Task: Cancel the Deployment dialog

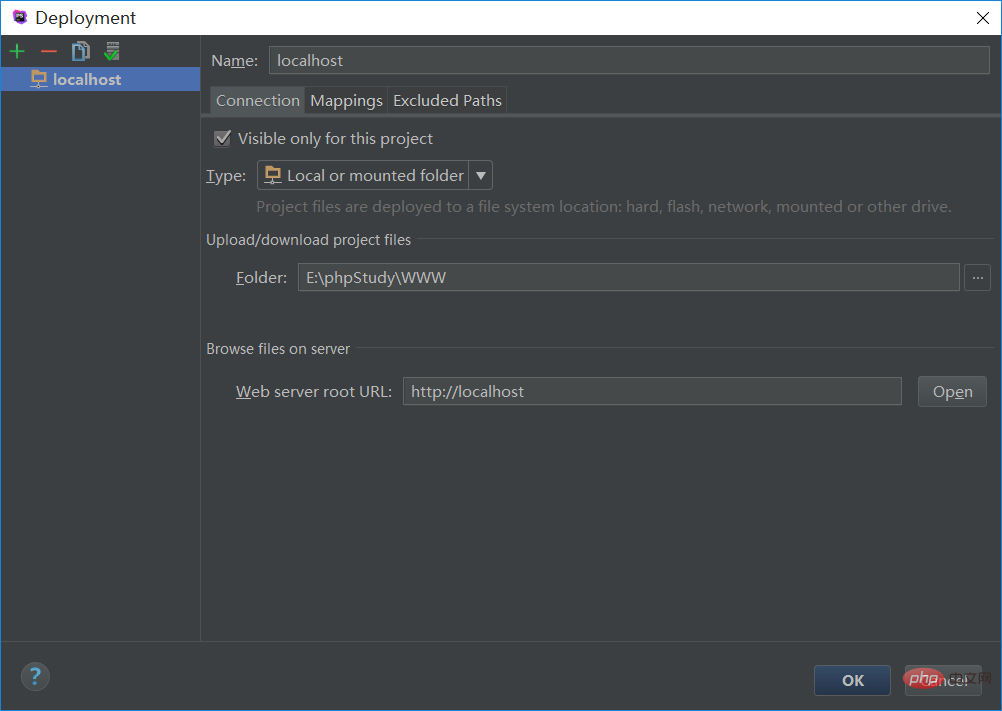Action: tap(943, 680)
